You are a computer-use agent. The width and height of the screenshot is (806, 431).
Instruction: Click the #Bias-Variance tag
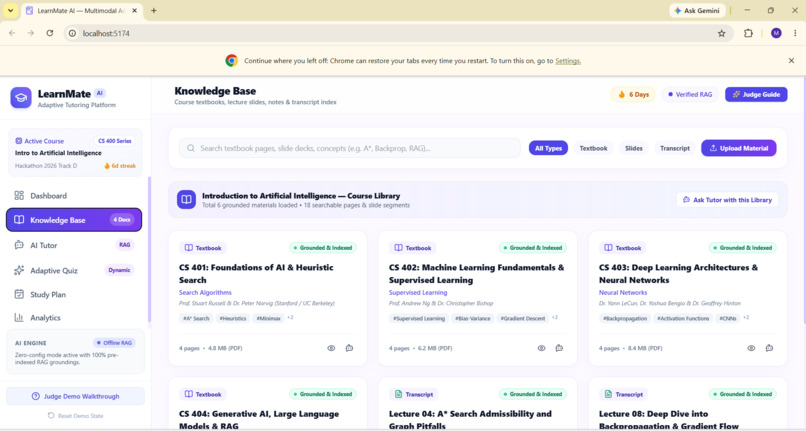click(x=473, y=318)
